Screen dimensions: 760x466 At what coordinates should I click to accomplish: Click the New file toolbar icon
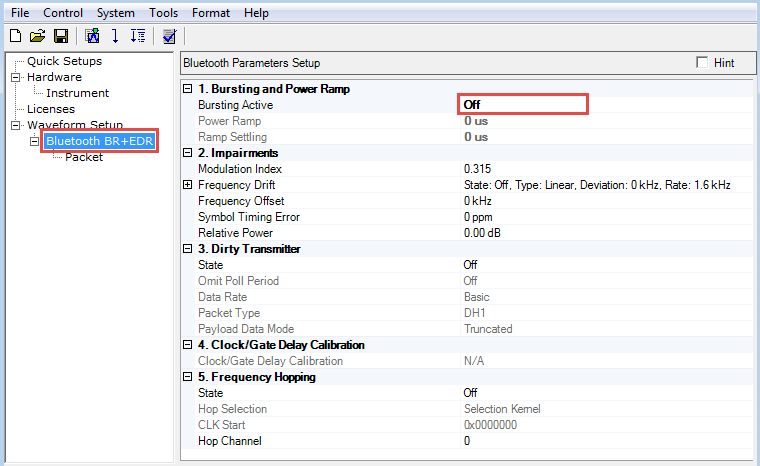(x=16, y=36)
